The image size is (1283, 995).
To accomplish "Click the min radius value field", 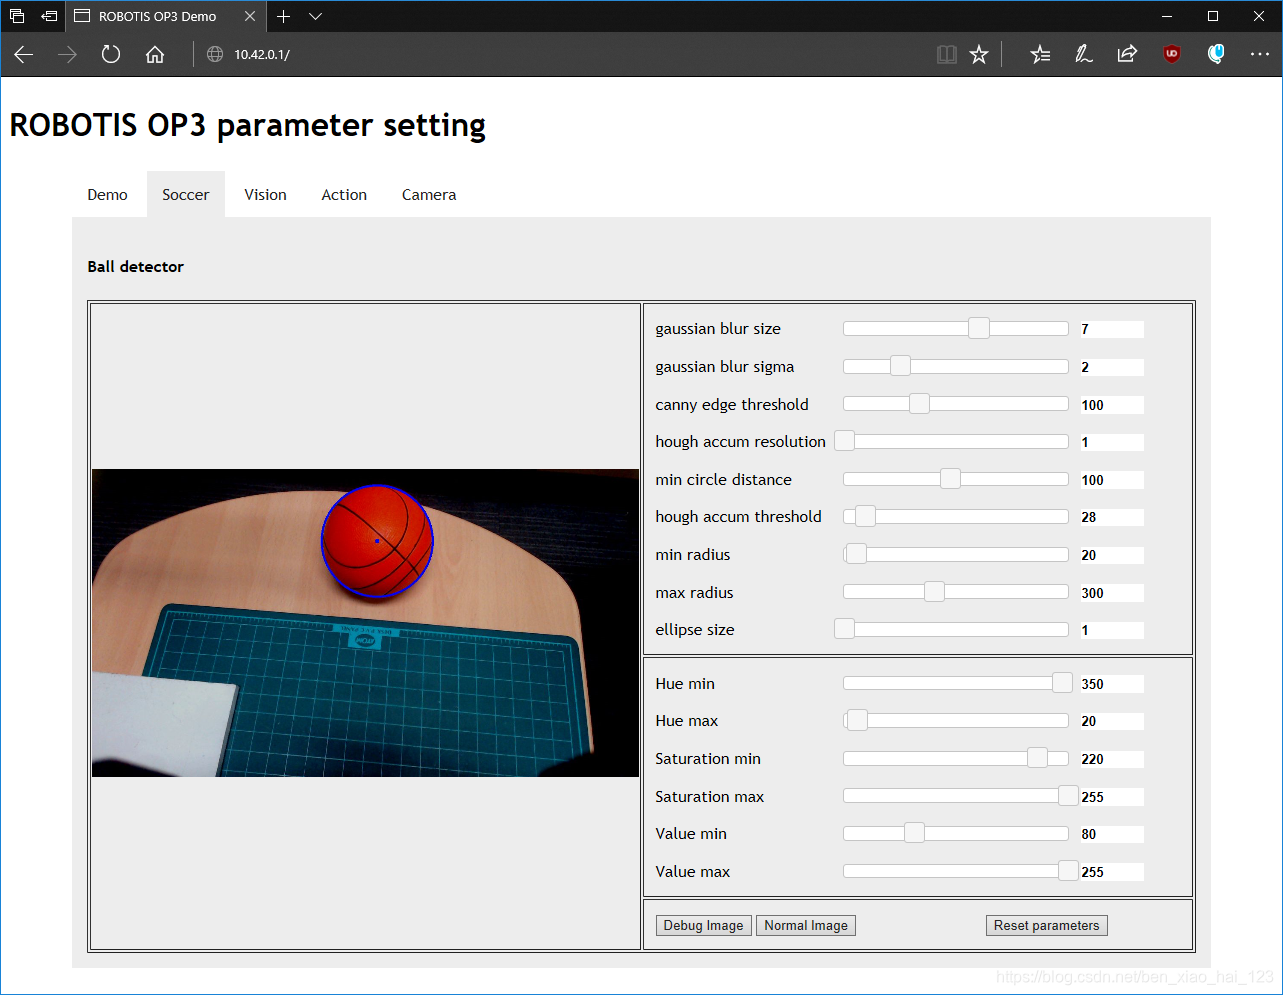I will 1112,555.
